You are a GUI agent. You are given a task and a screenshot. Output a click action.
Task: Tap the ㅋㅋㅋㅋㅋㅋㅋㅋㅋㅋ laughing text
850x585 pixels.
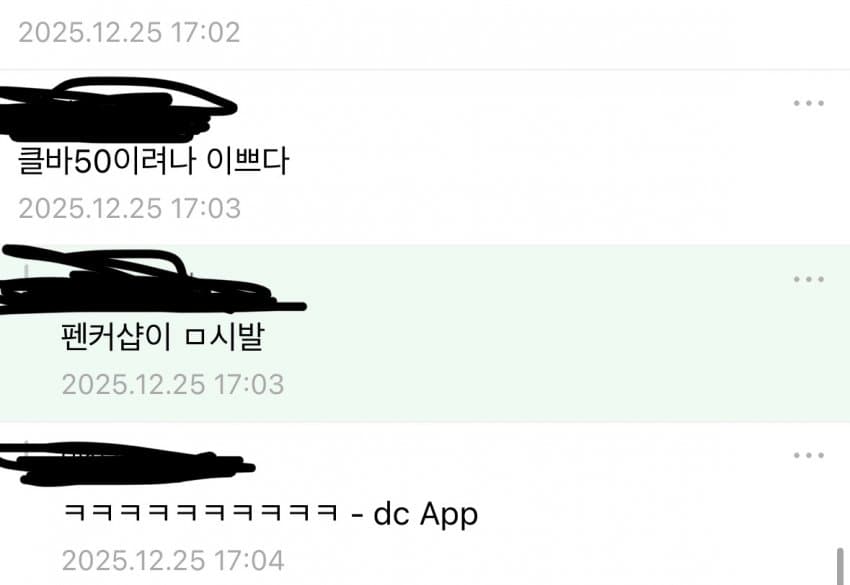(201, 512)
